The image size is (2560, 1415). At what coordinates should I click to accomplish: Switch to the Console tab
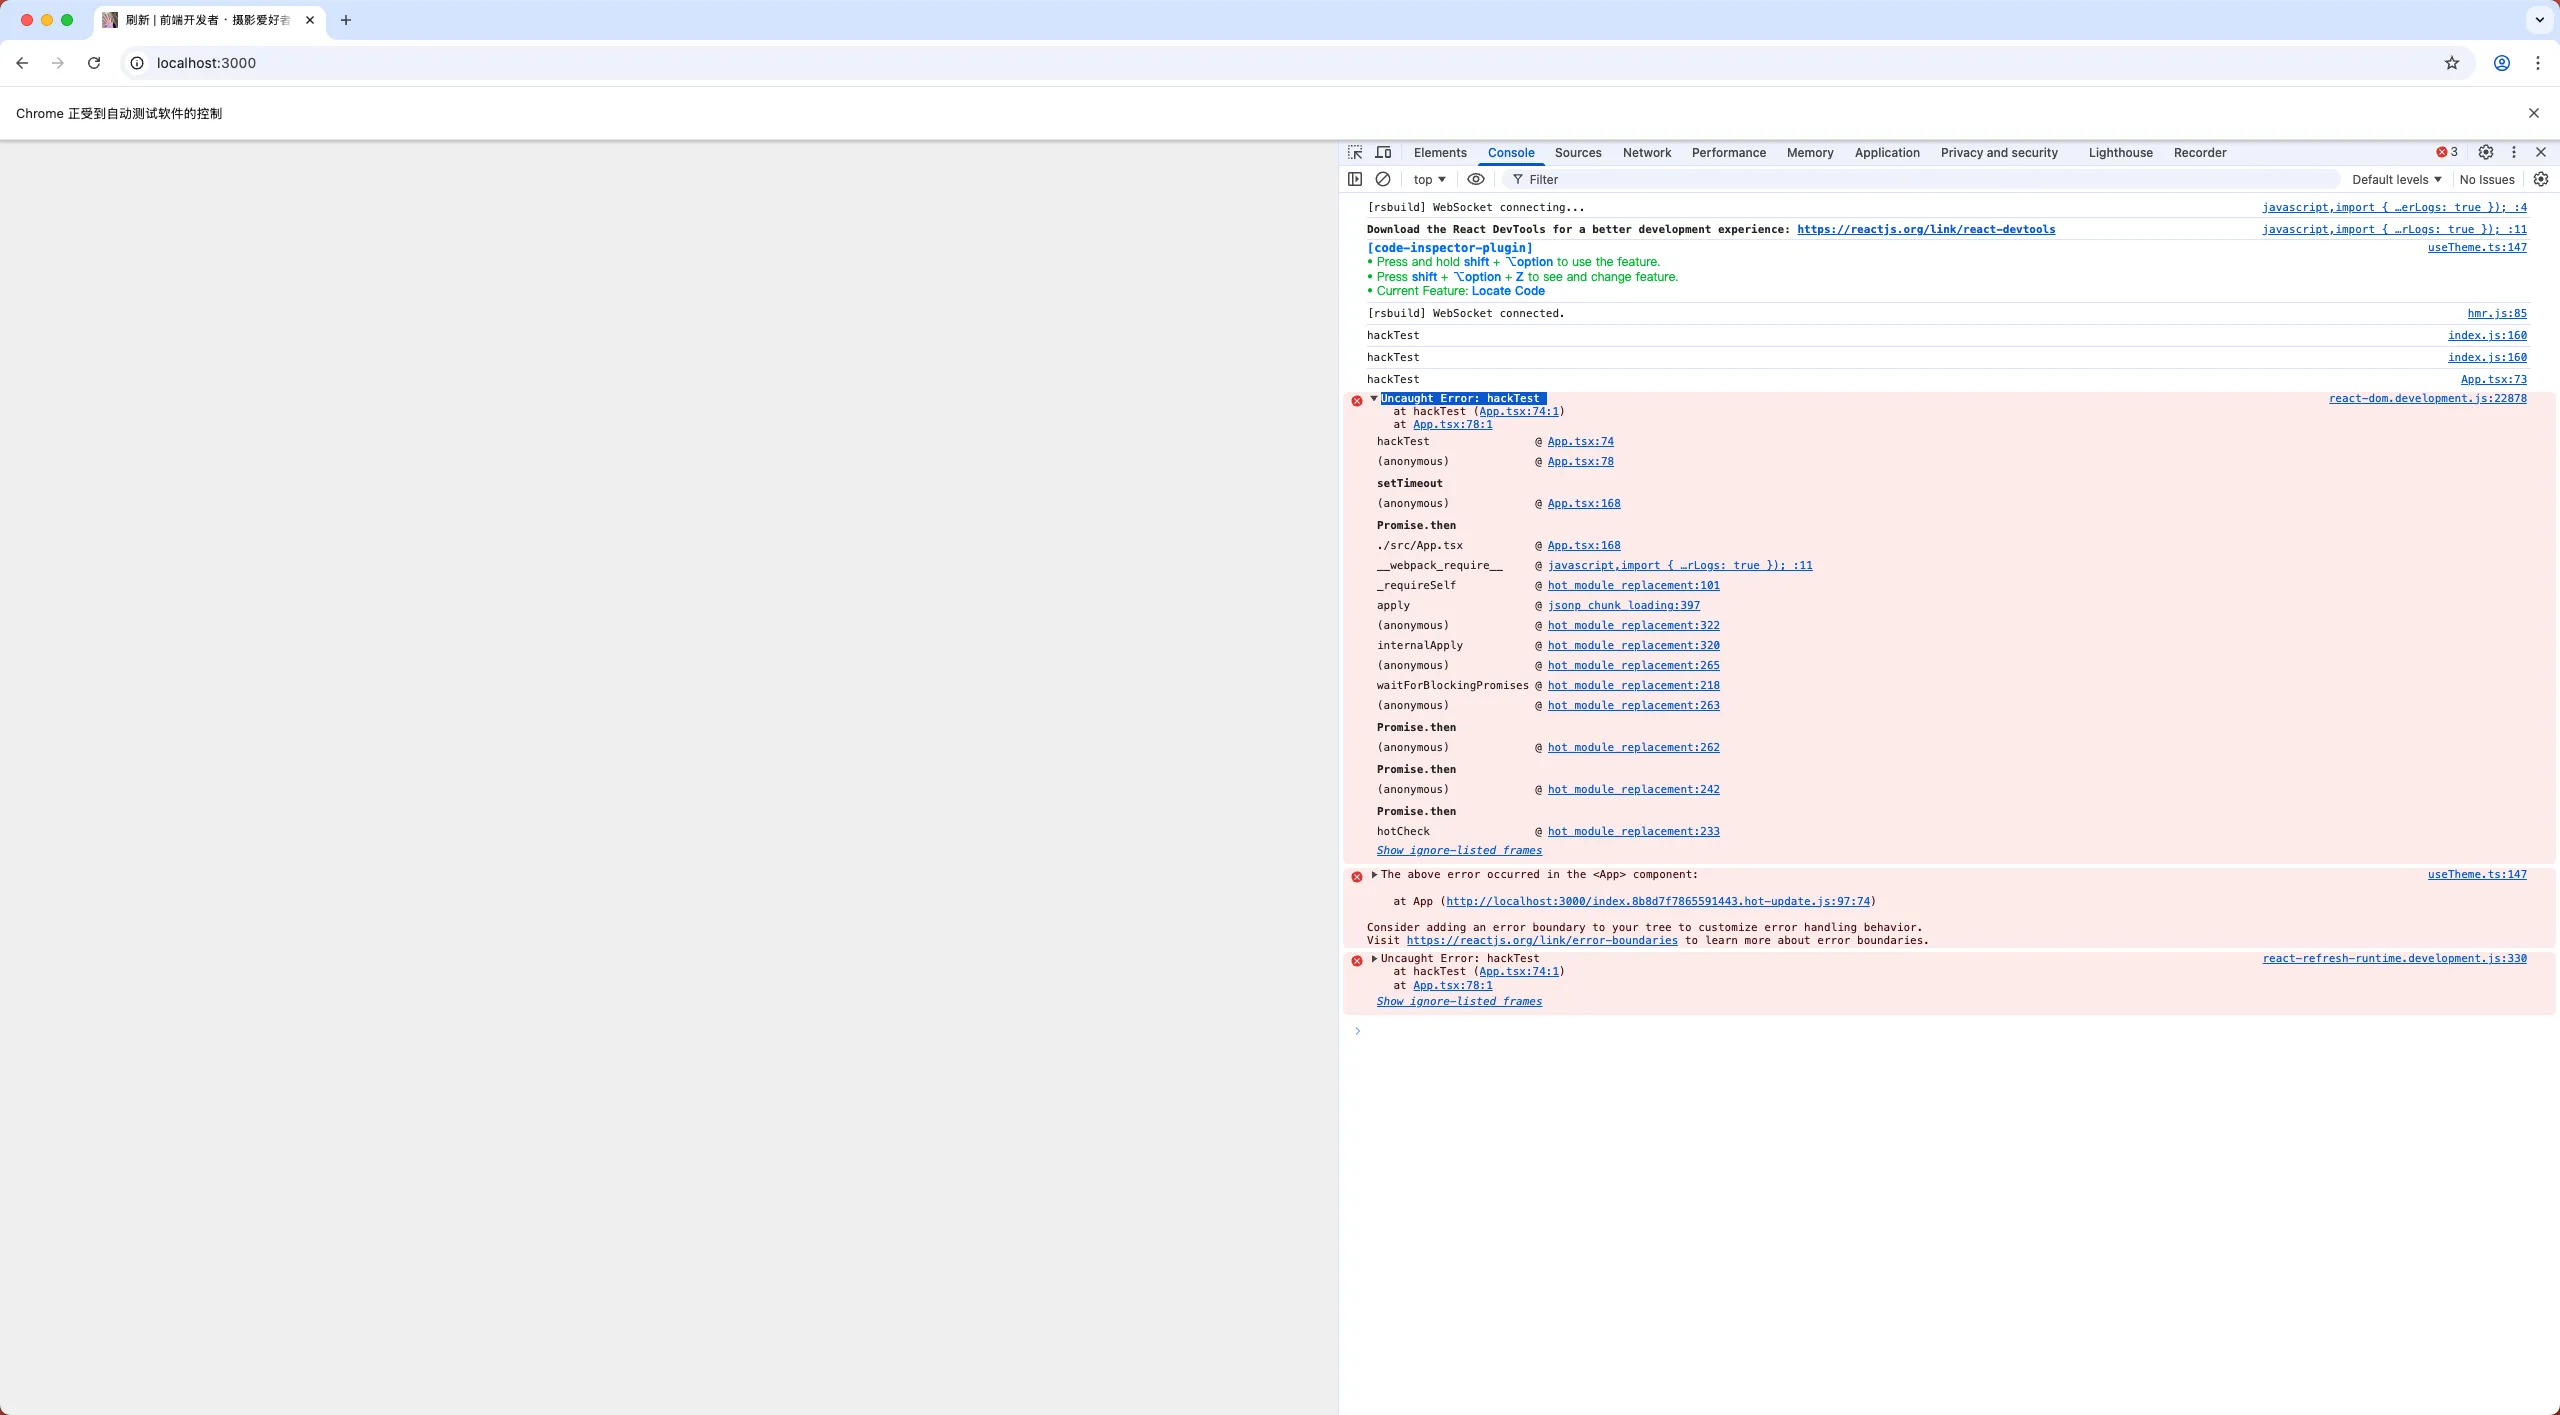(1511, 152)
